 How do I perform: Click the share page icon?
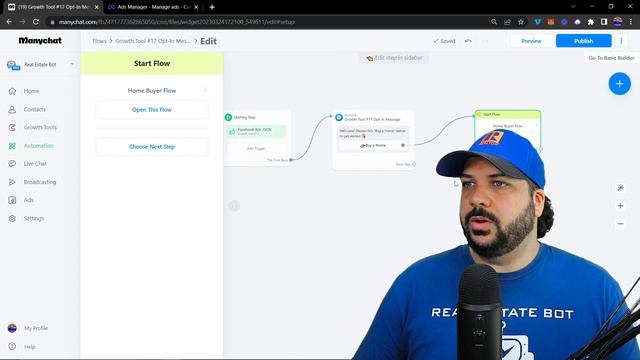(x=507, y=22)
